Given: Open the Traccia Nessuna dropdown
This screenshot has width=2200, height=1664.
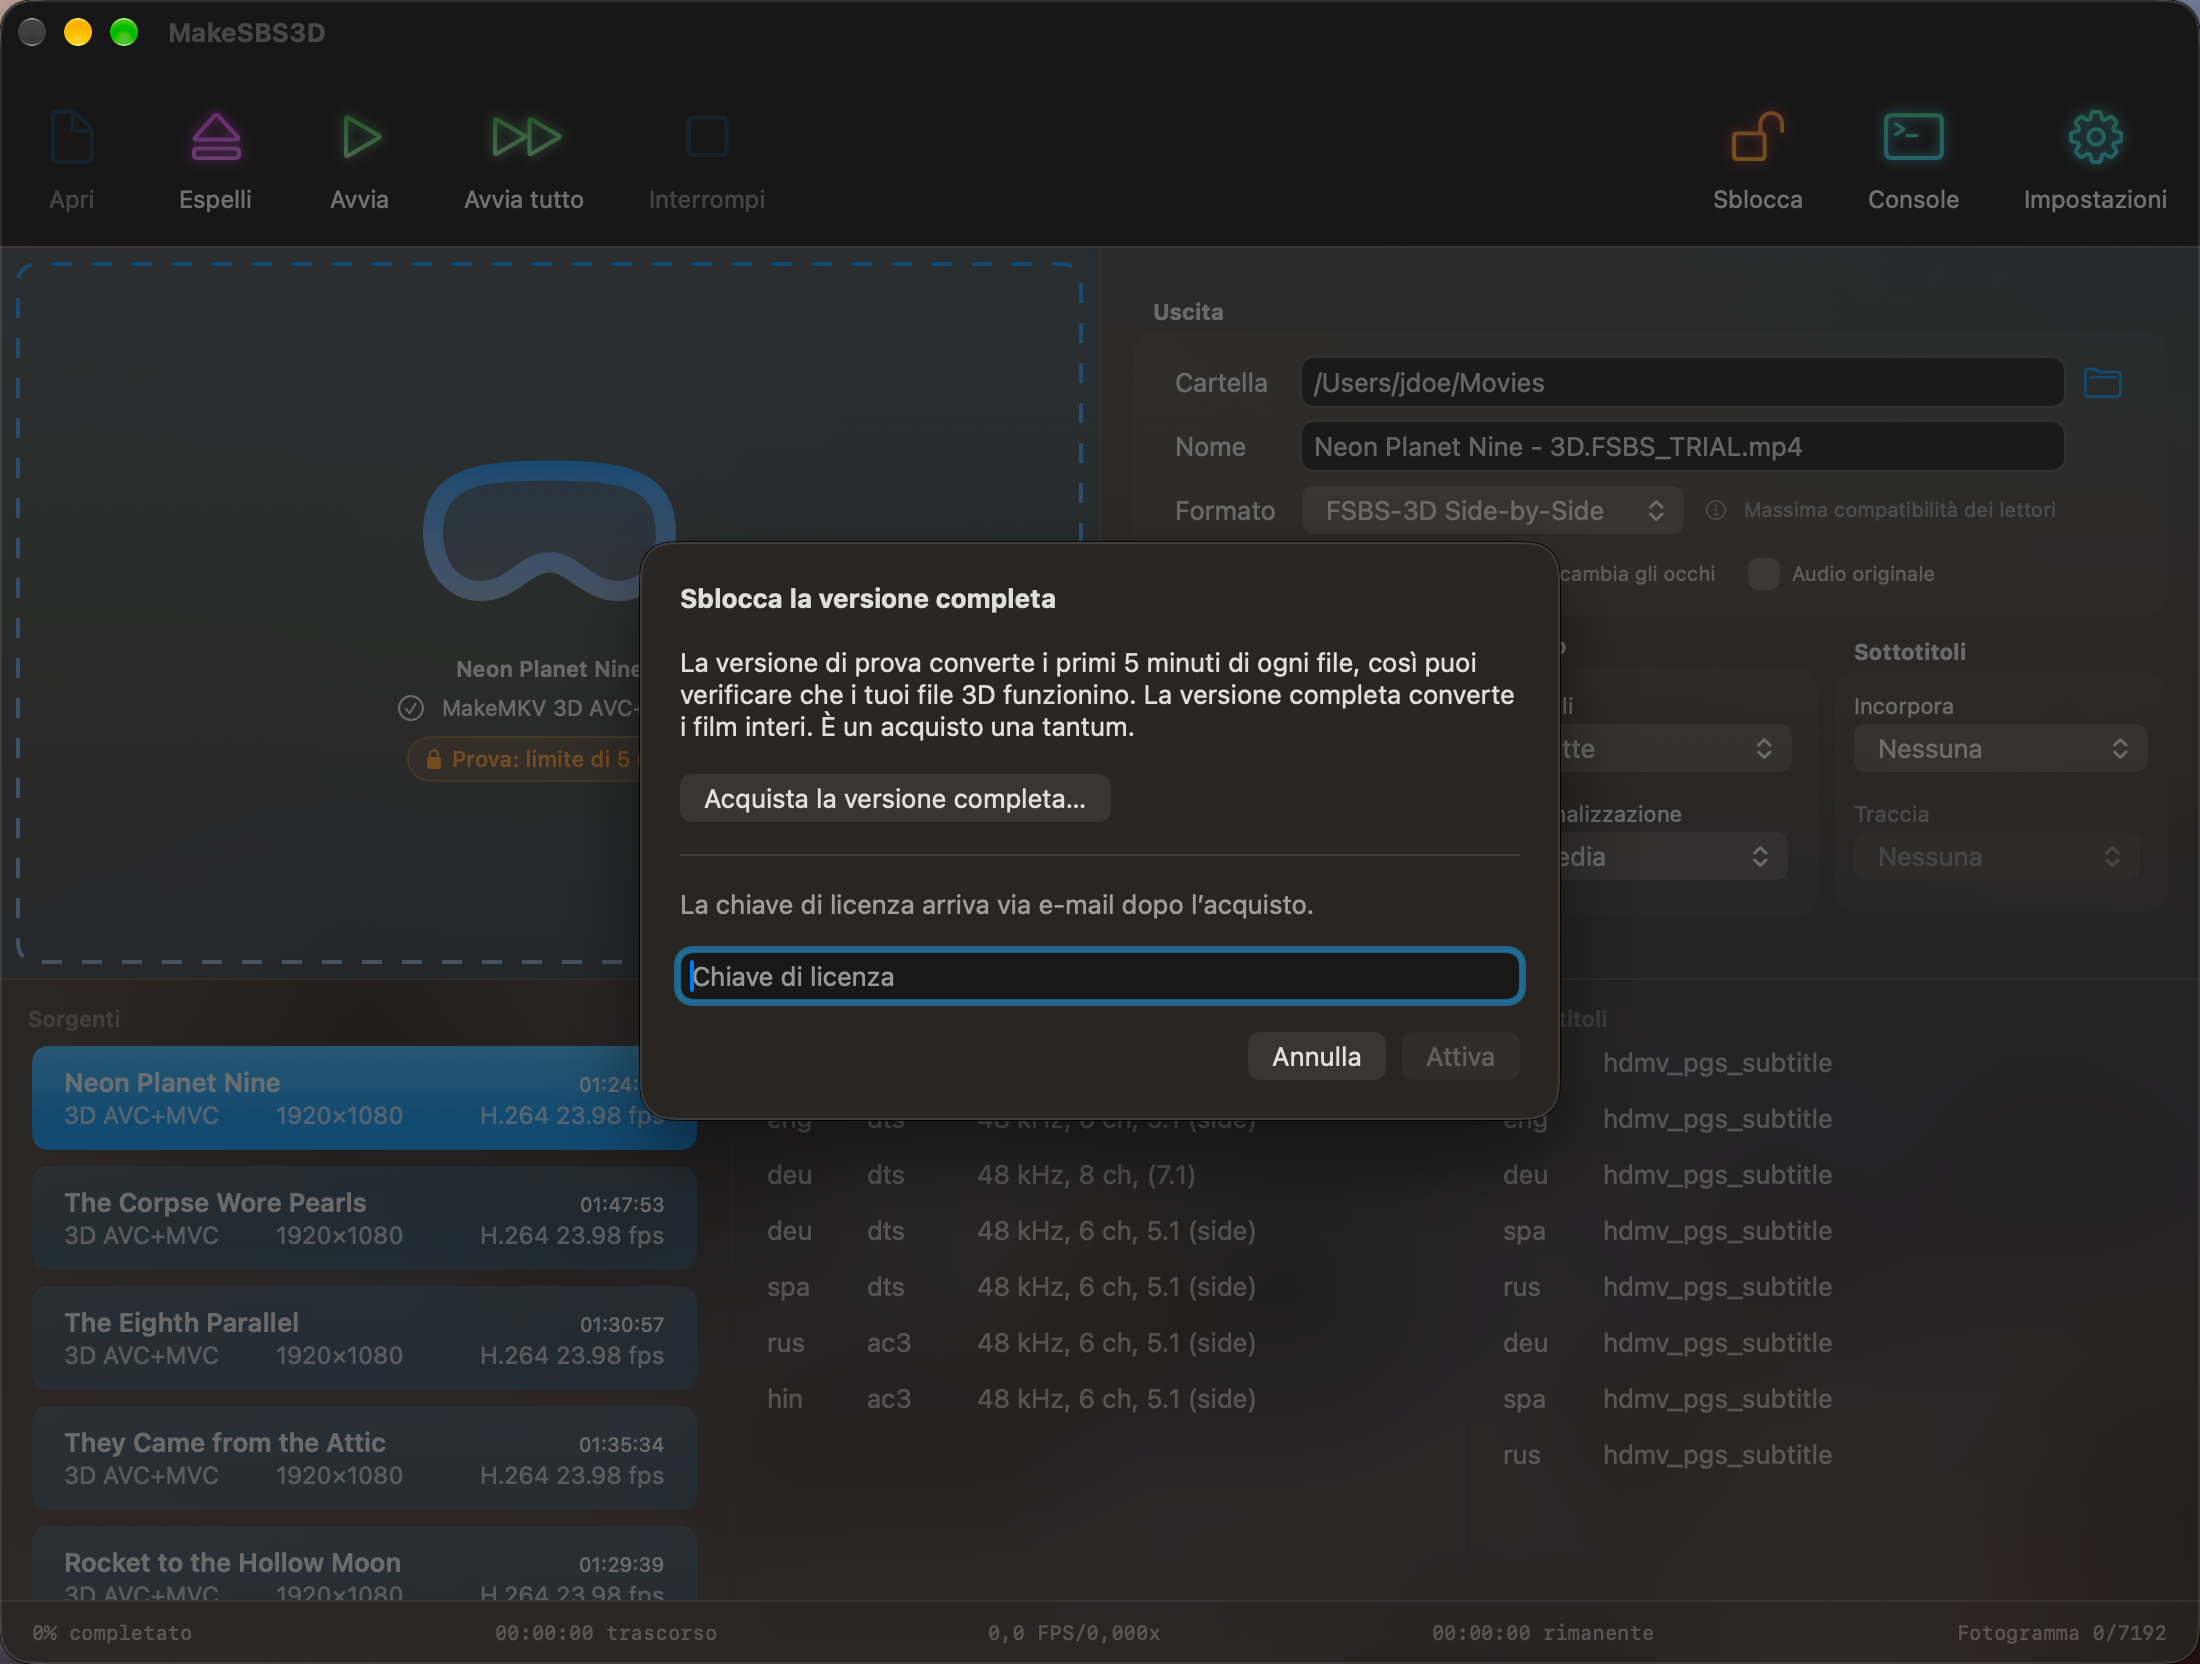Looking at the screenshot, I should (x=1997, y=857).
